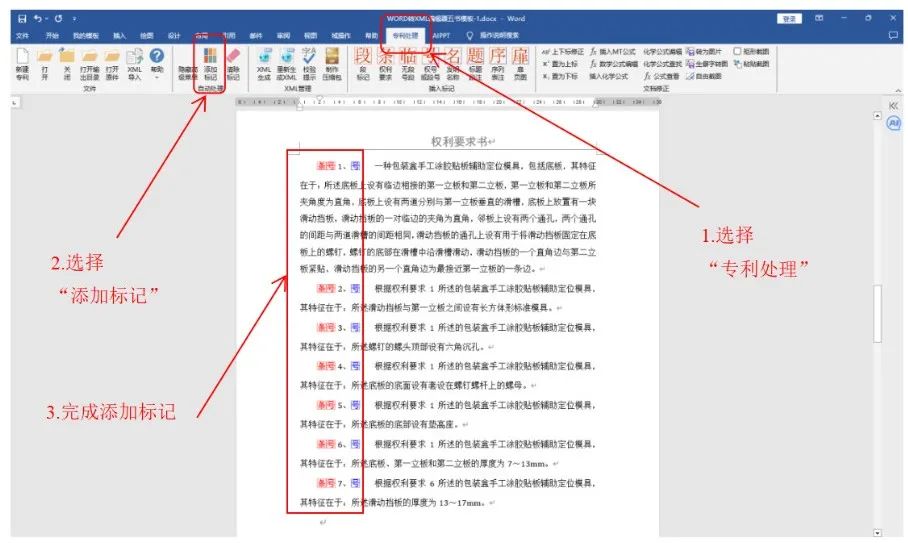908x543 pixels.
Task: Click 数学公式编辑 math formula editor
Action: 614,64
